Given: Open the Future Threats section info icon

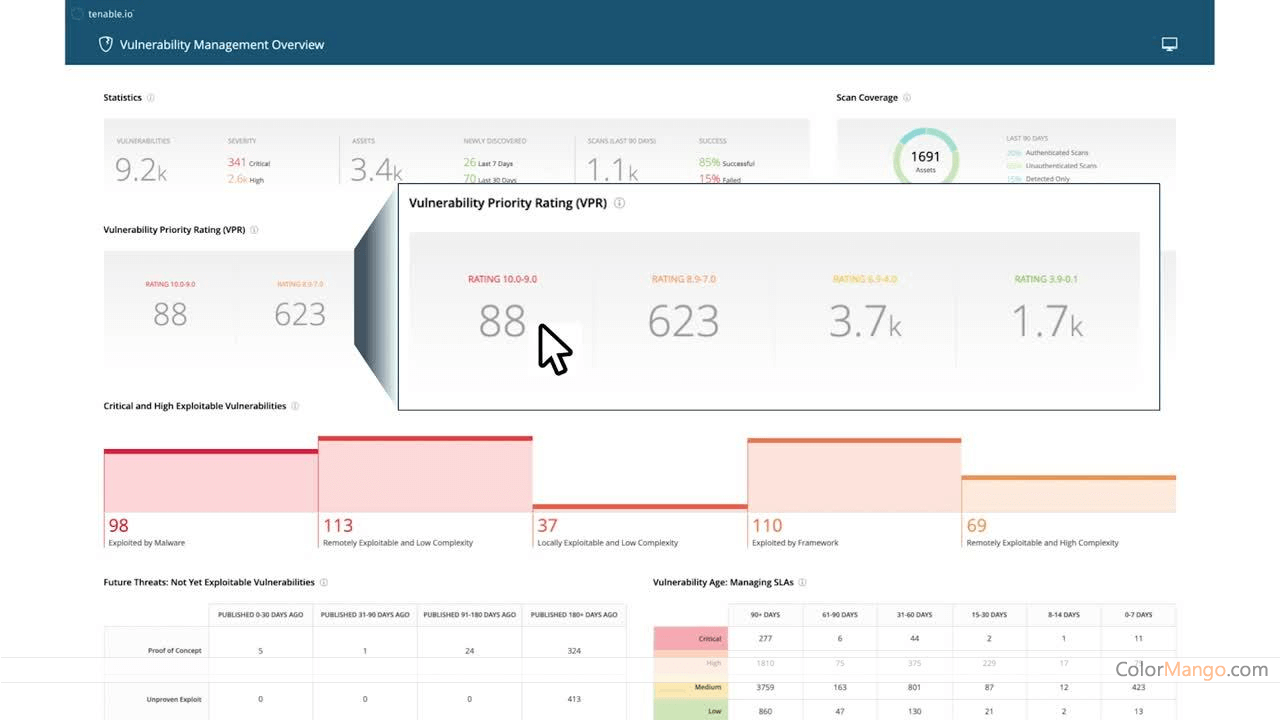Looking at the screenshot, I should tap(322, 582).
